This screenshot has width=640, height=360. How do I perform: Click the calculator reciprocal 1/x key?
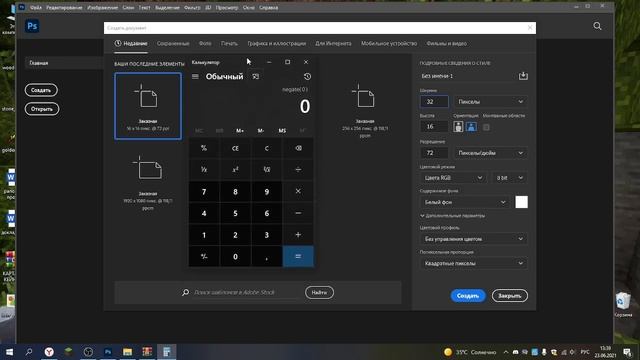point(204,169)
